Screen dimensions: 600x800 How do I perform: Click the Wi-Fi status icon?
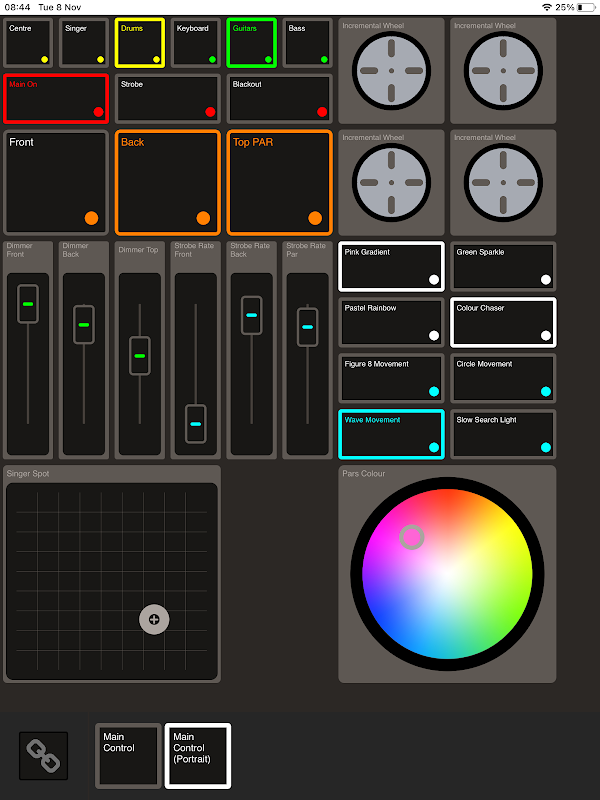pos(546,7)
